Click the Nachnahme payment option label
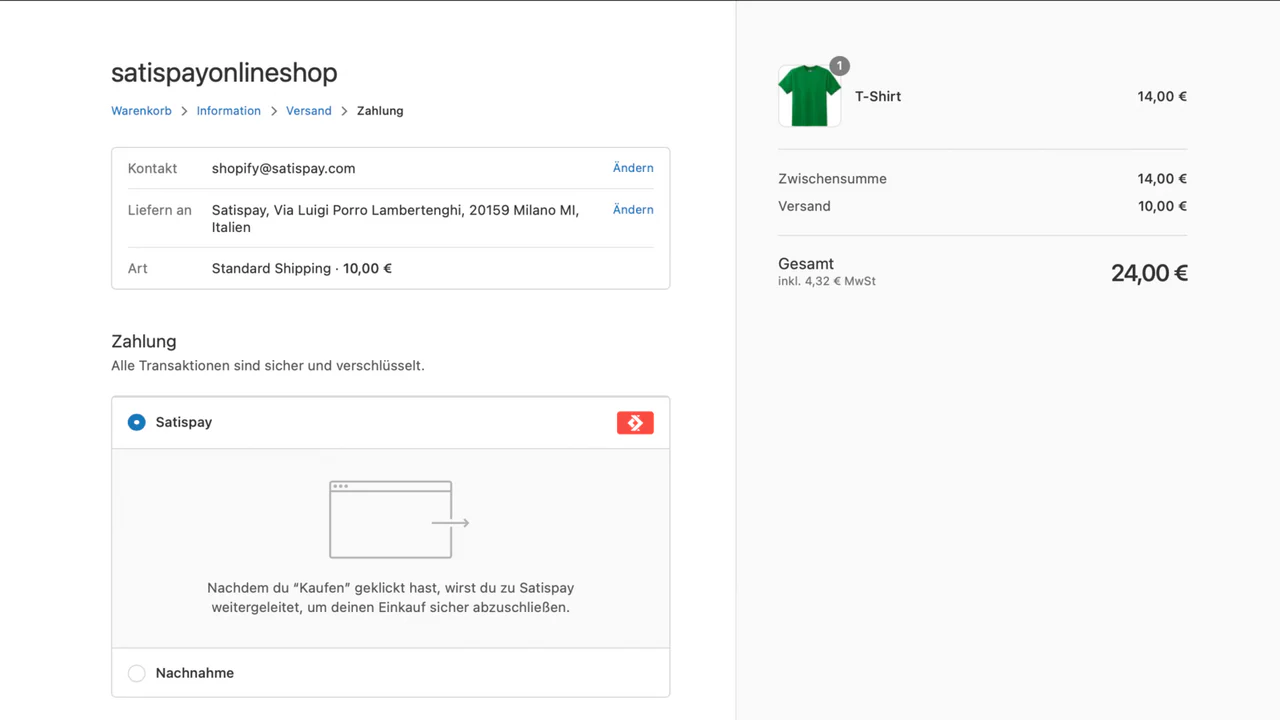1280x720 pixels. click(195, 674)
